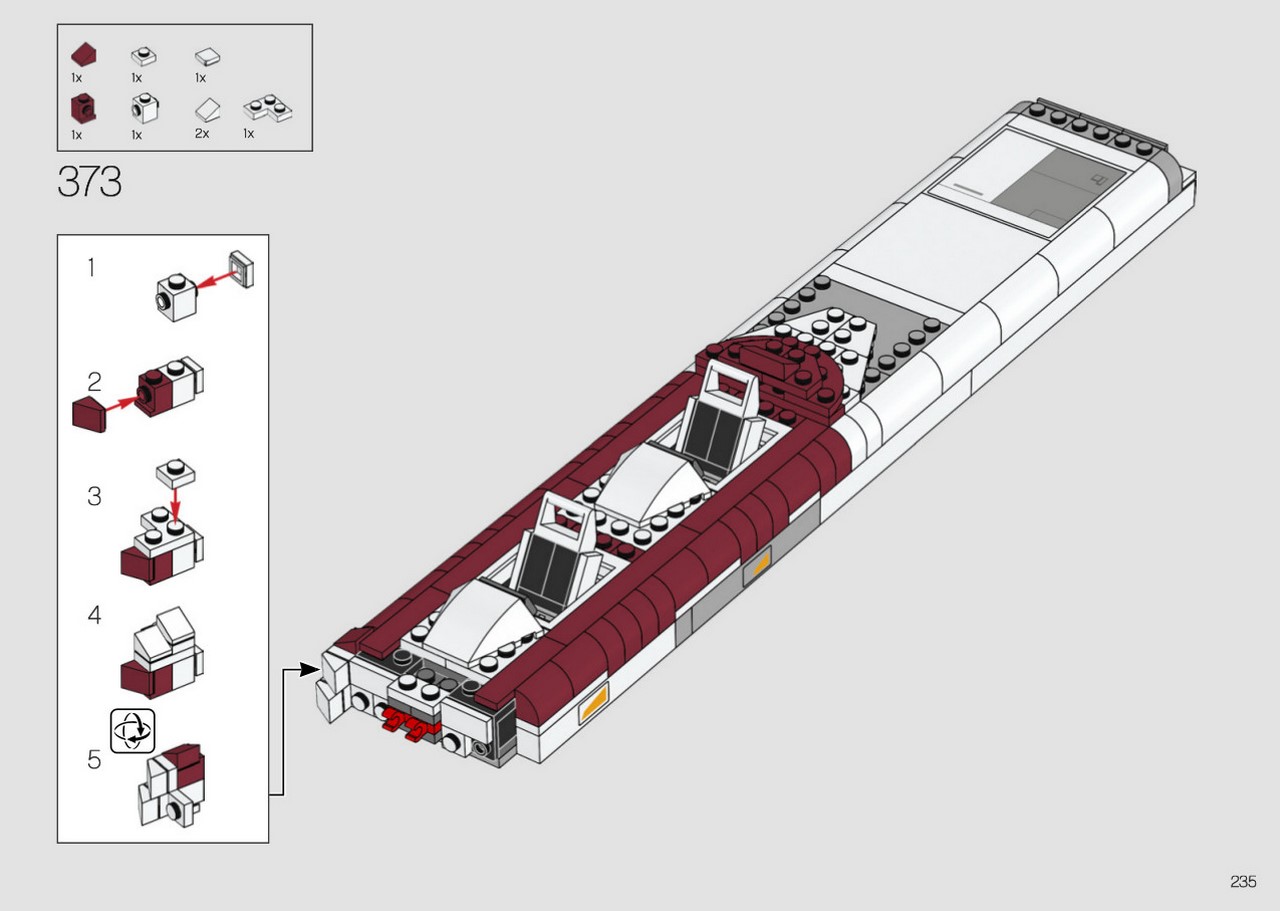
Task: Select the white 1x1 round-stud plate in parts list
Action: (142, 57)
